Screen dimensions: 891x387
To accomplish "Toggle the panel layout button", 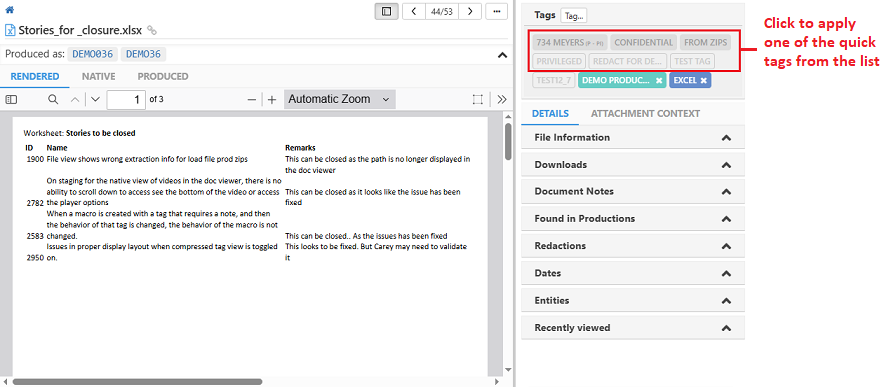I will [x=386, y=11].
